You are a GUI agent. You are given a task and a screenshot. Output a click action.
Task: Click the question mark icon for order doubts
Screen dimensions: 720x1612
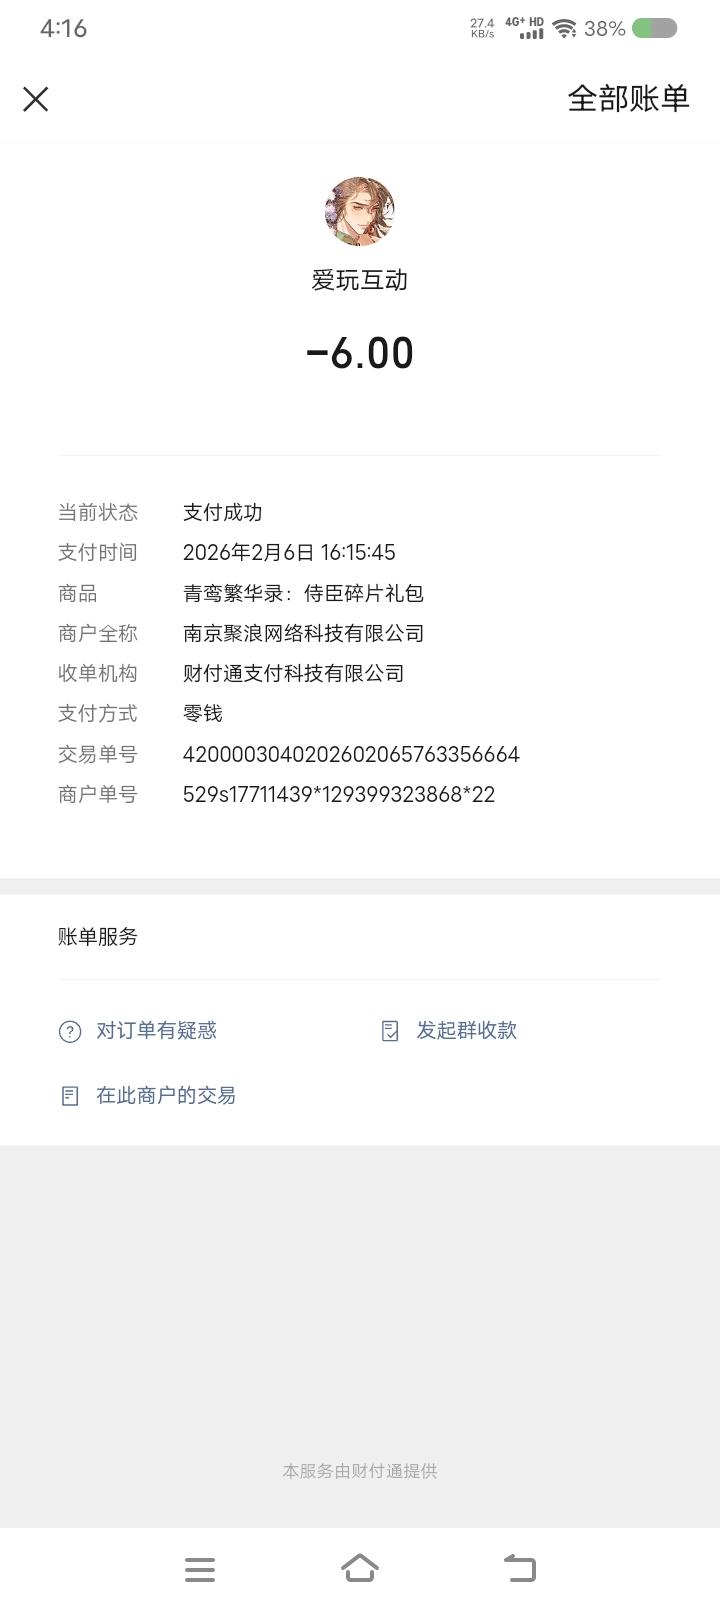pos(70,1031)
